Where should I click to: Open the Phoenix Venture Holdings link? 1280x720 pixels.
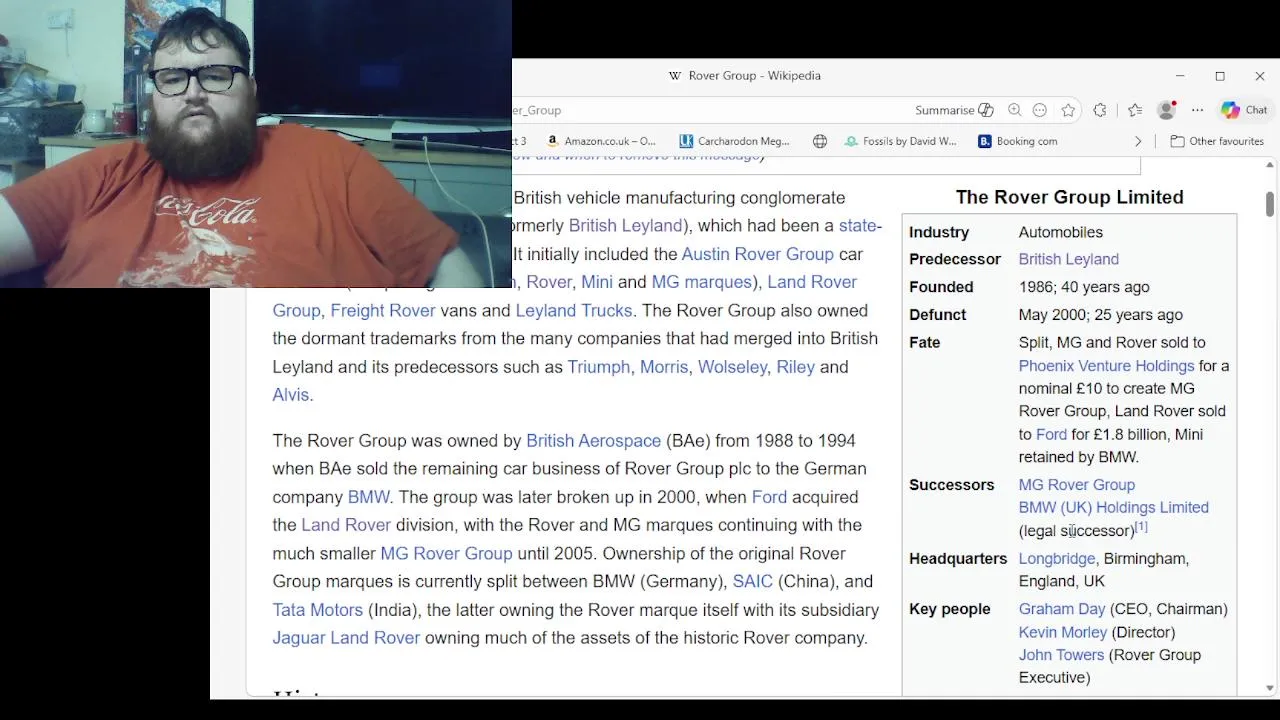pyautogui.click(x=1106, y=366)
